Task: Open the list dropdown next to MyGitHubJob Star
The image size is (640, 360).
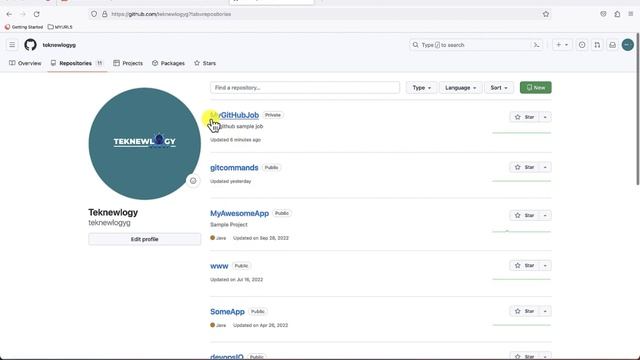Action: [545, 117]
